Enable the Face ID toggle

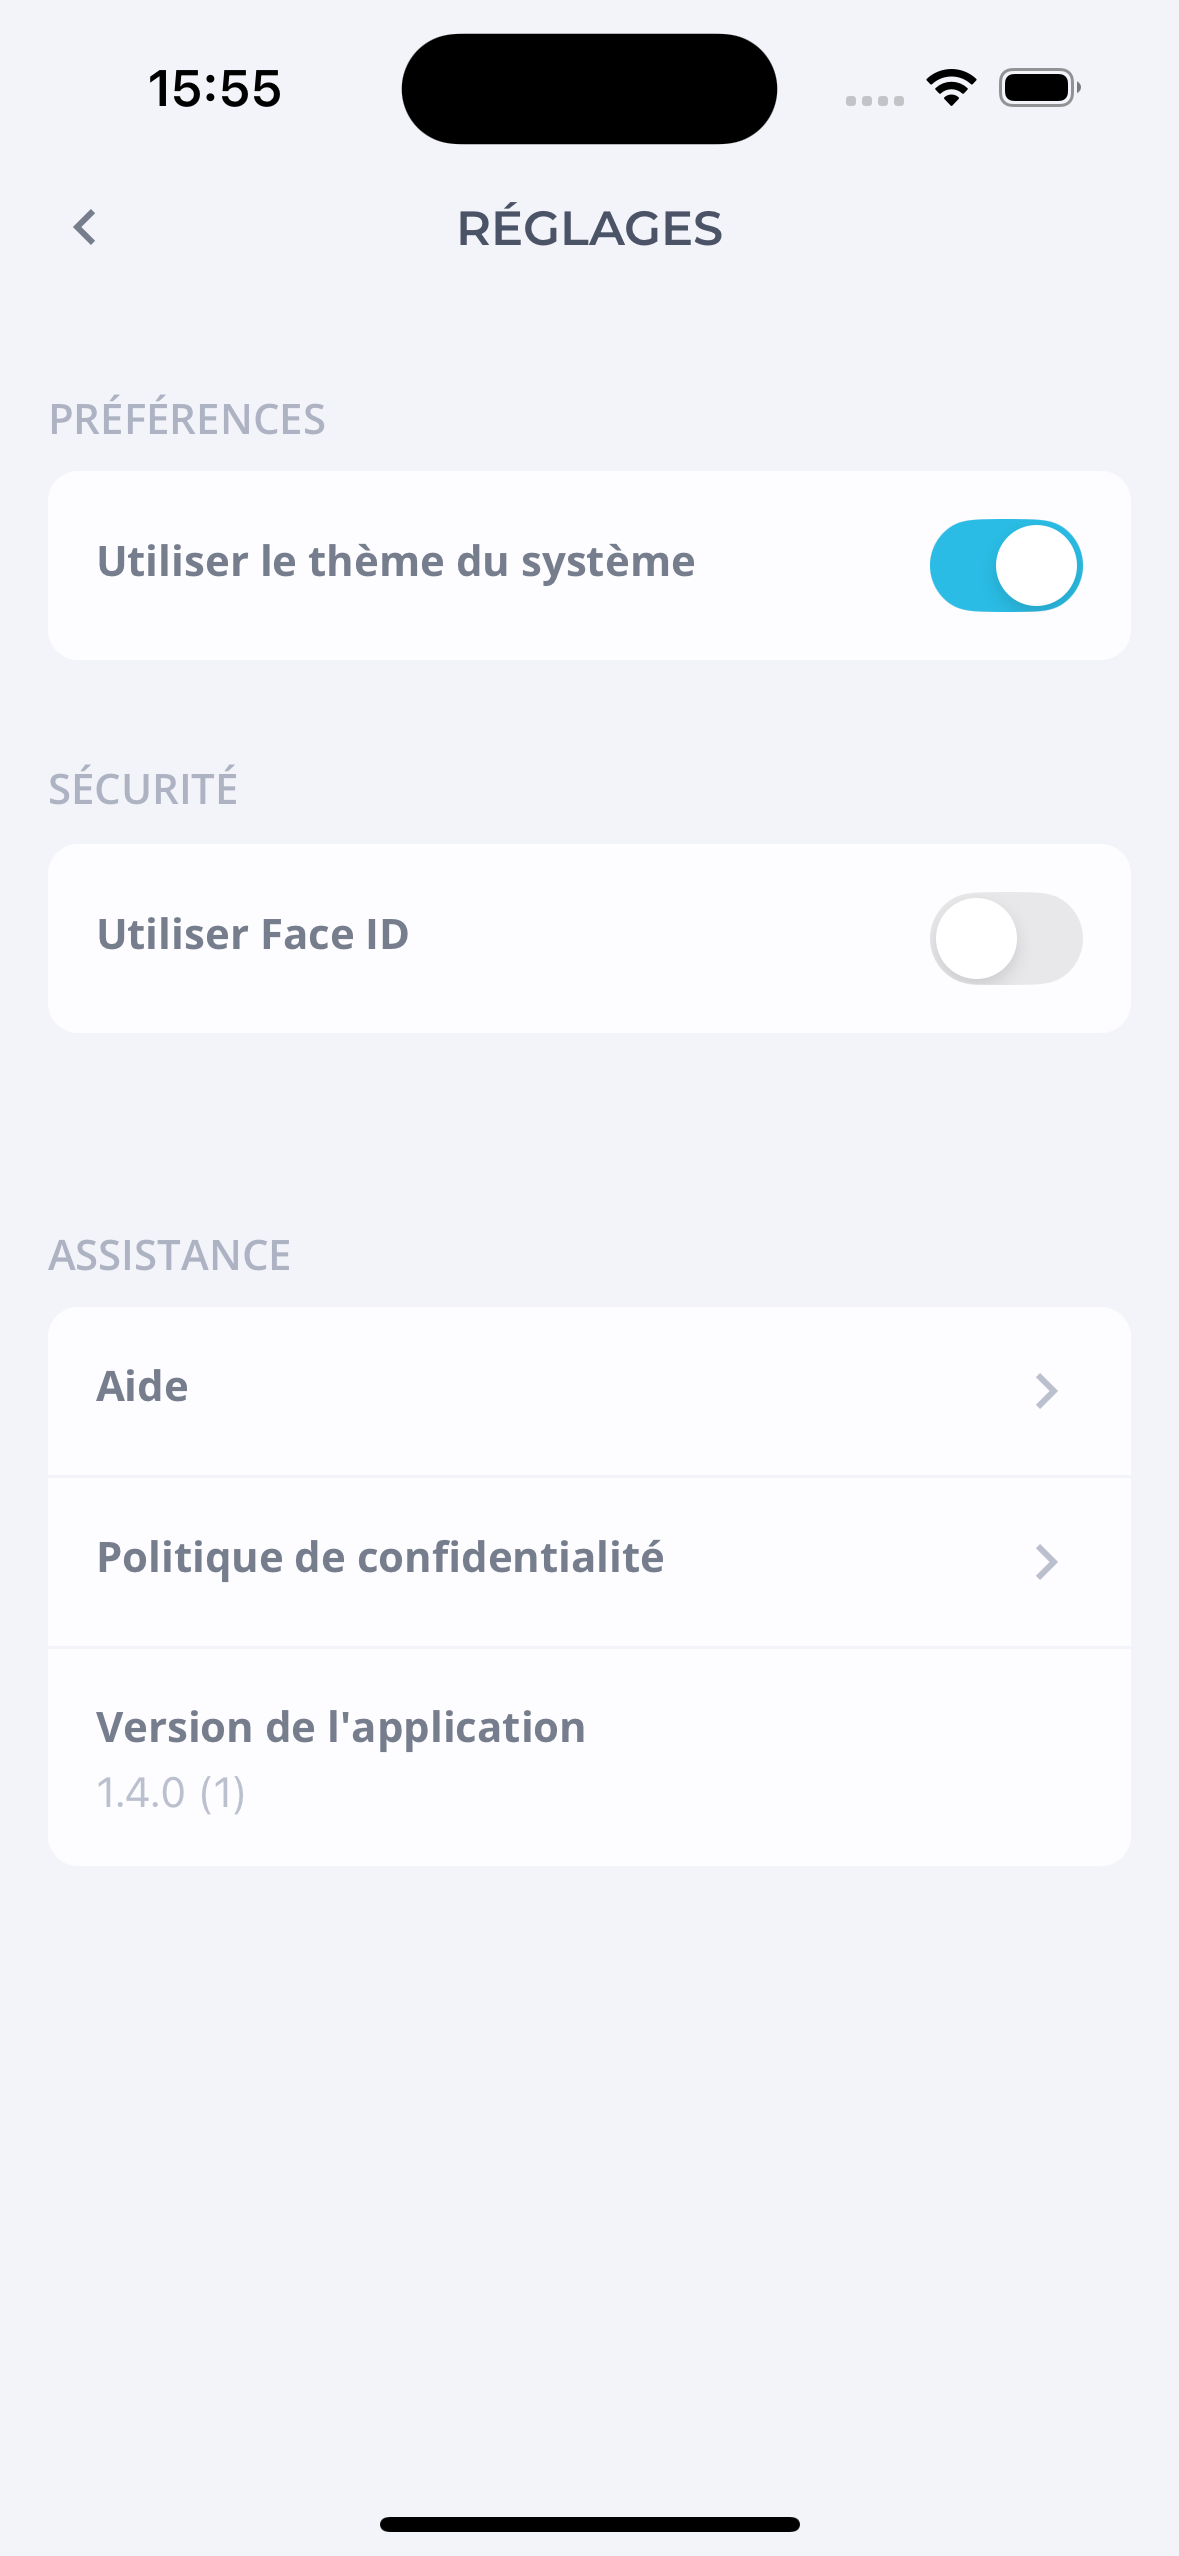click(1006, 938)
